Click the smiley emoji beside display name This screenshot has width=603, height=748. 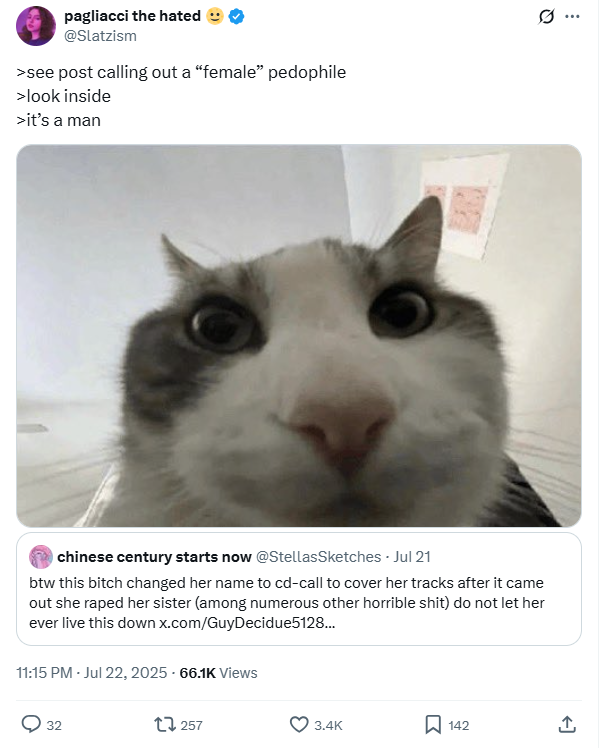pos(215,16)
